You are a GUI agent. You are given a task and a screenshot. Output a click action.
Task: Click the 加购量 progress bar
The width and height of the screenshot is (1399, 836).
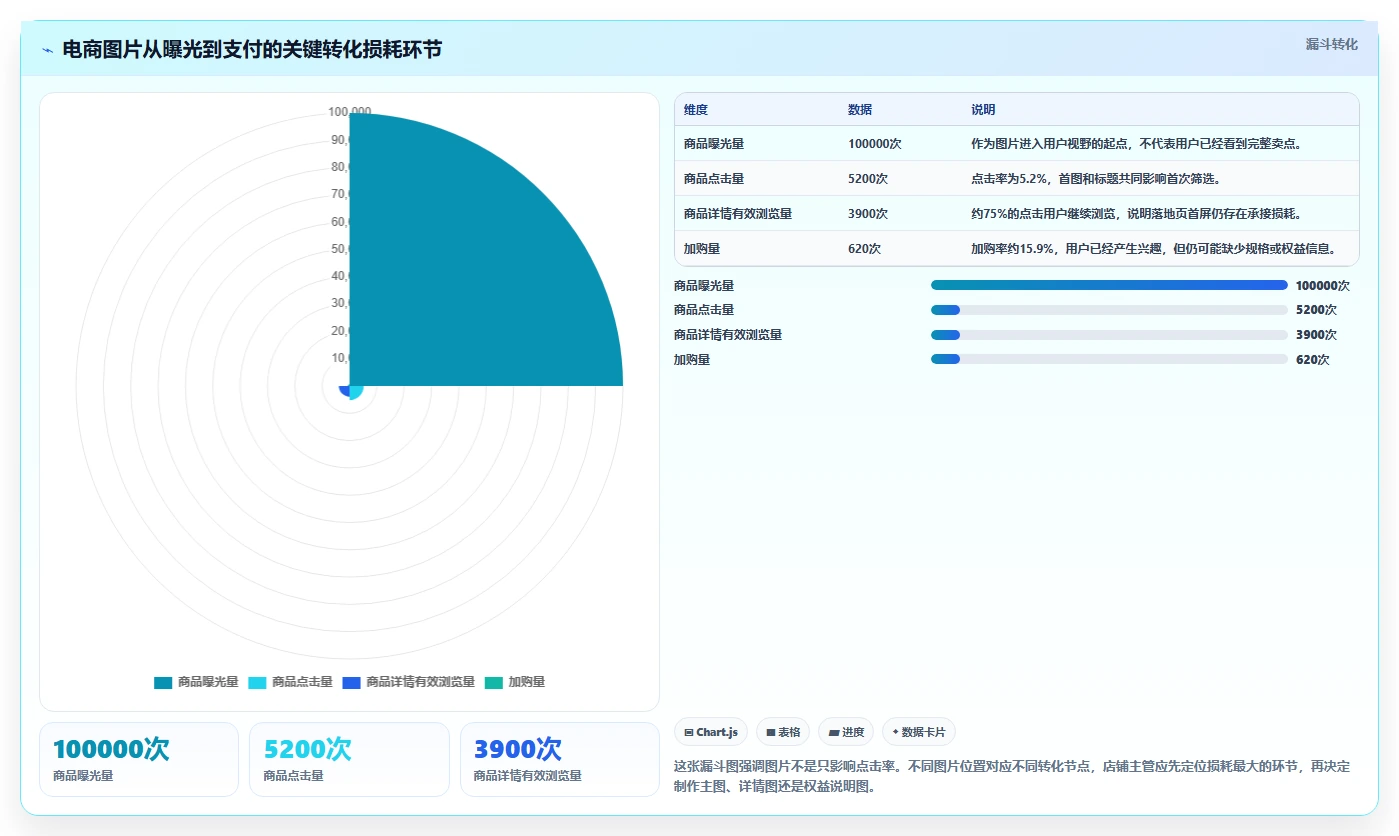point(1109,360)
